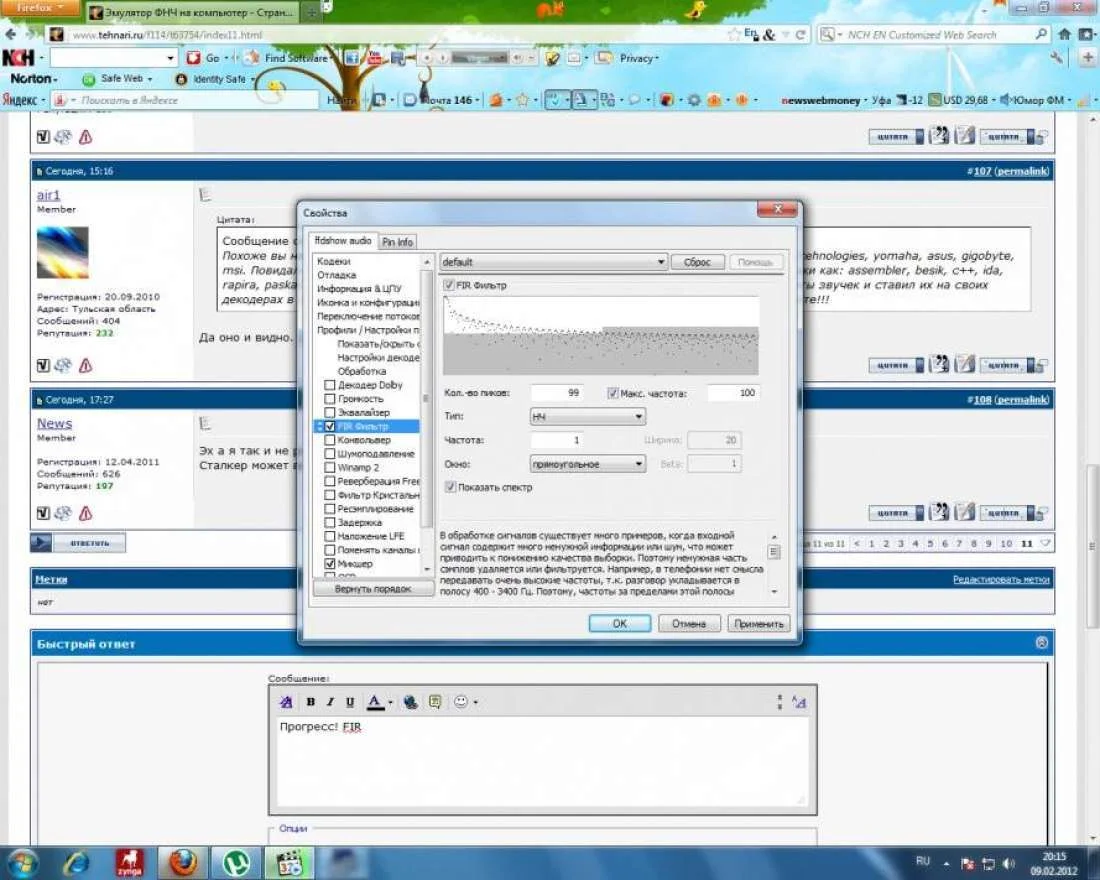Collapse the Быстрый ответ panel icon

1042,643
